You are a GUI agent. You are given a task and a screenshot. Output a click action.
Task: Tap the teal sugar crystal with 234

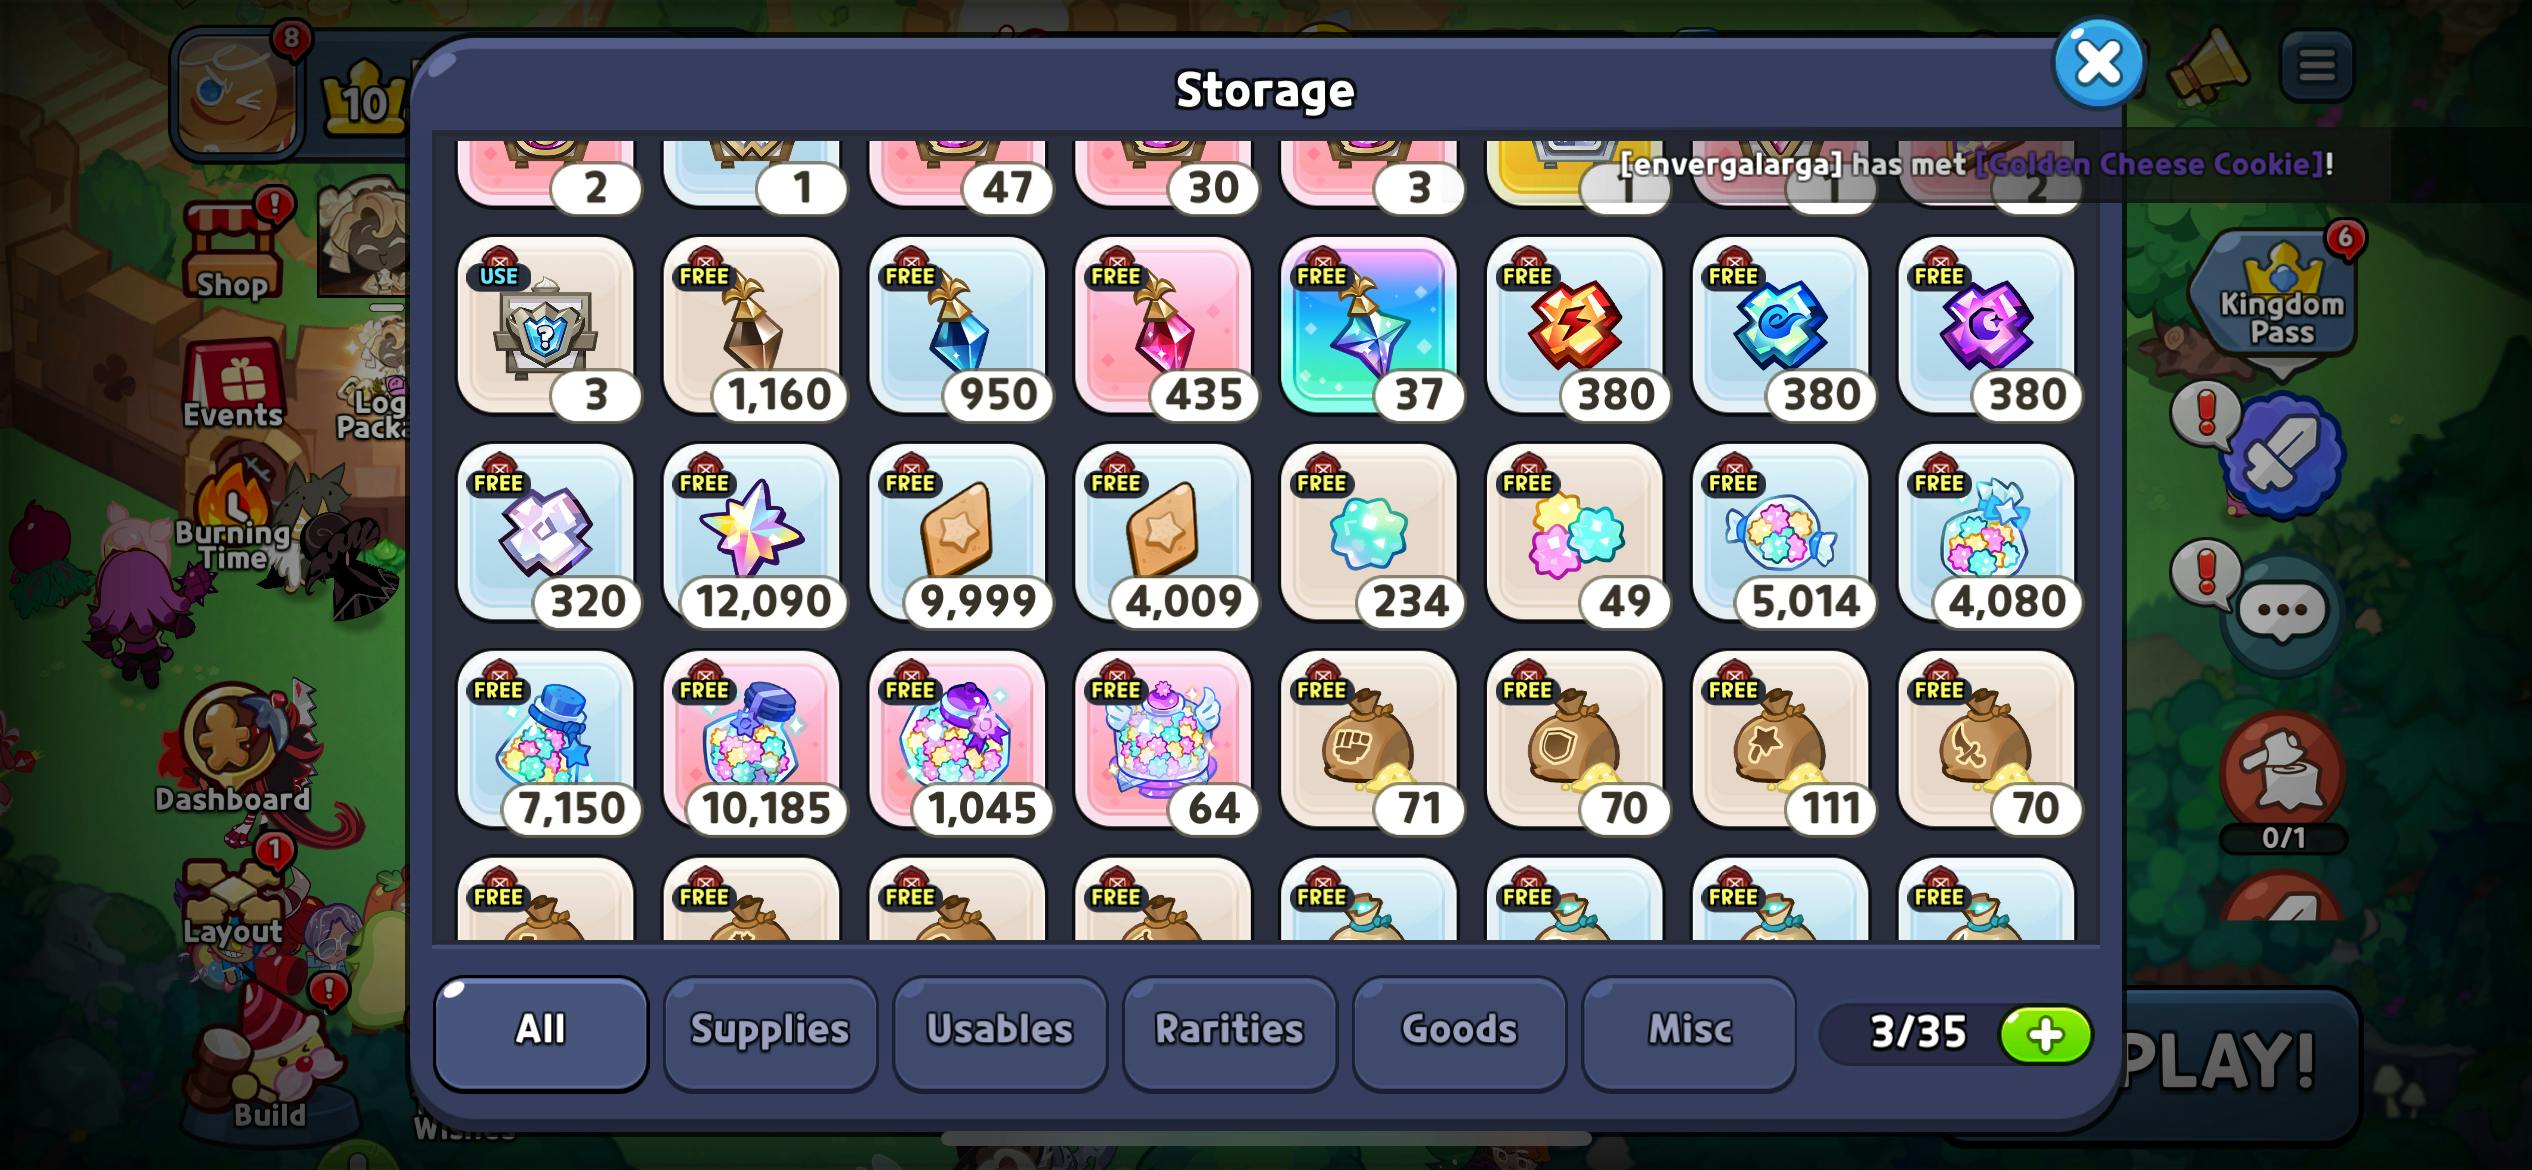click(1368, 533)
